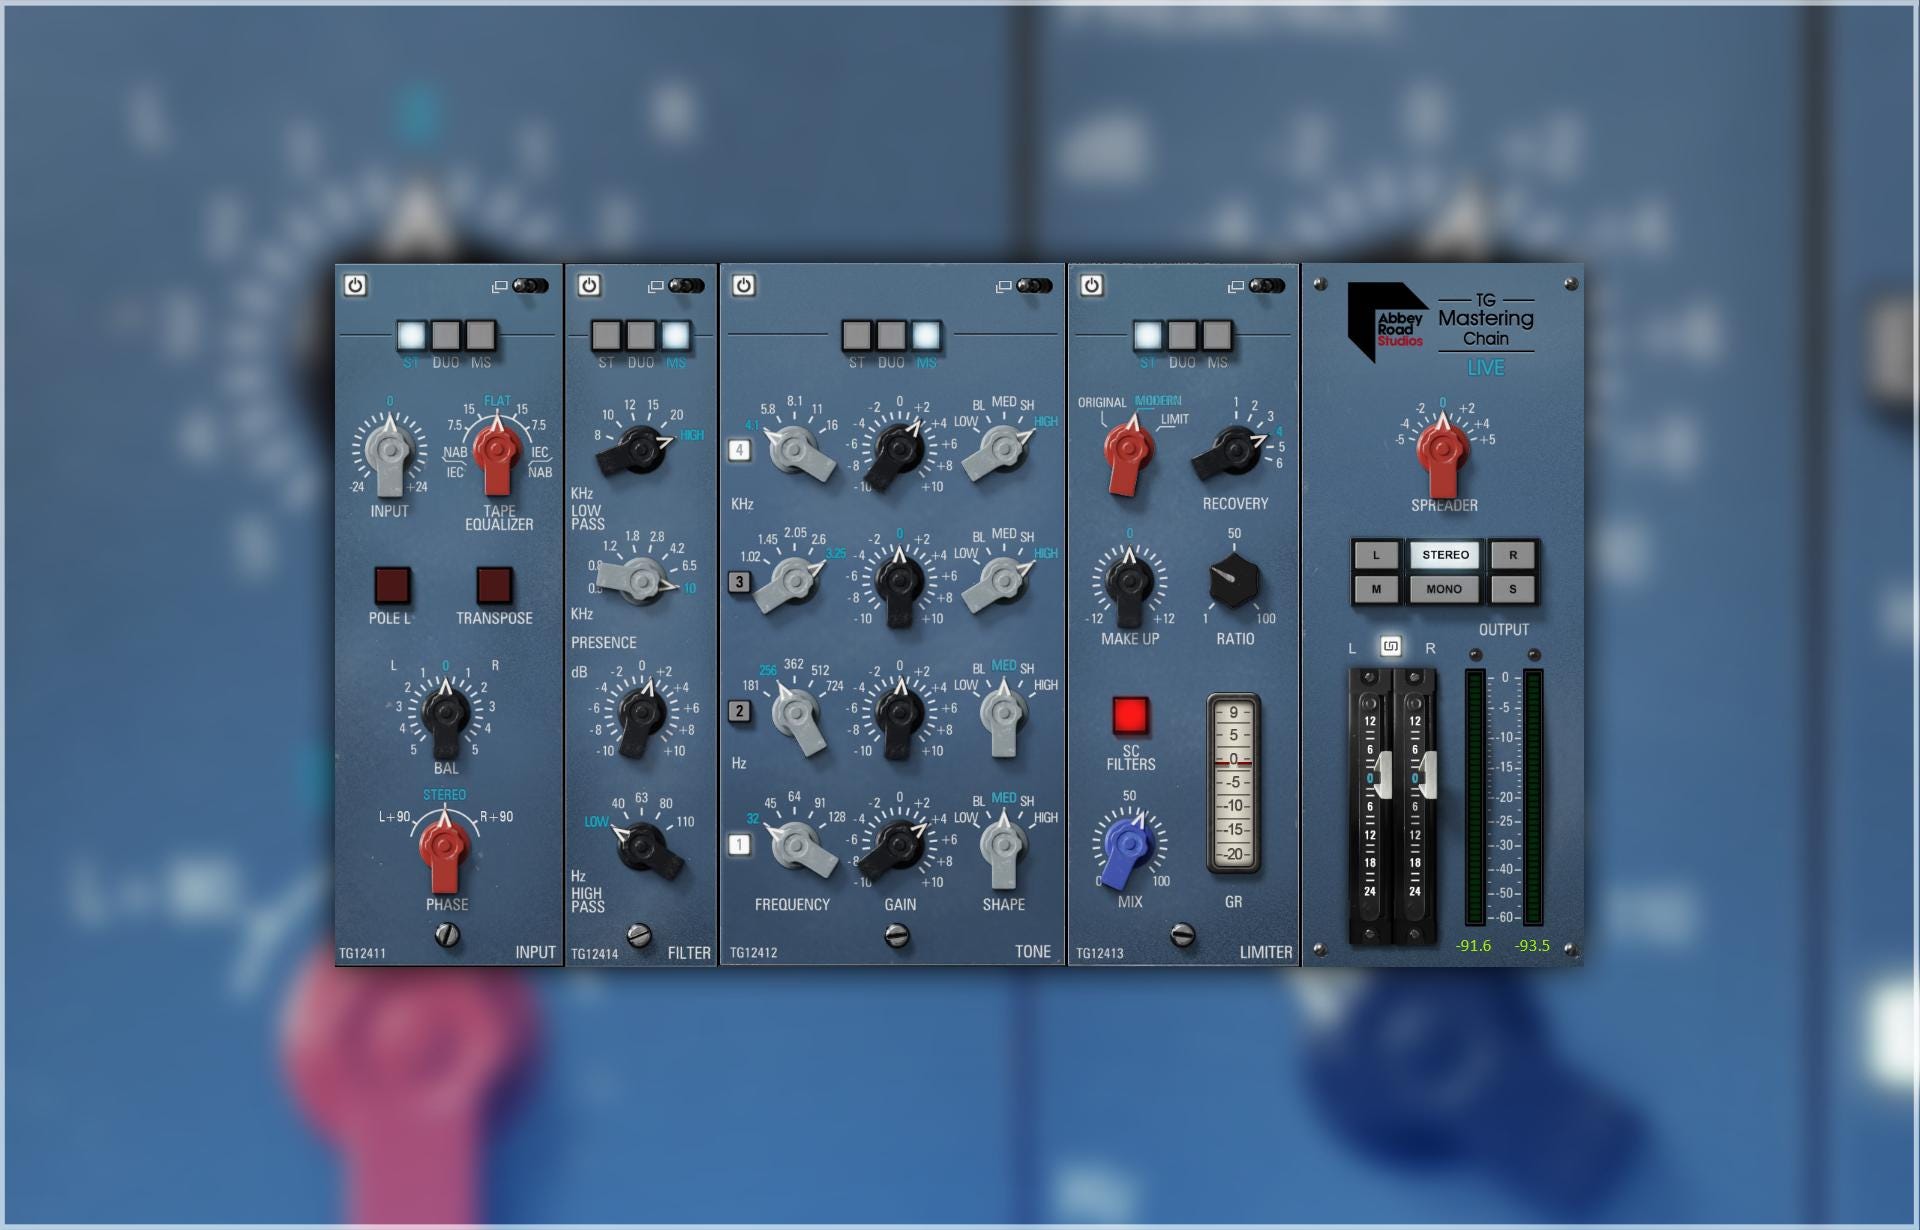Image resolution: width=1920 pixels, height=1230 pixels.
Task: Select DUO mode on the LIMITER module
Action: [1182, 335]
